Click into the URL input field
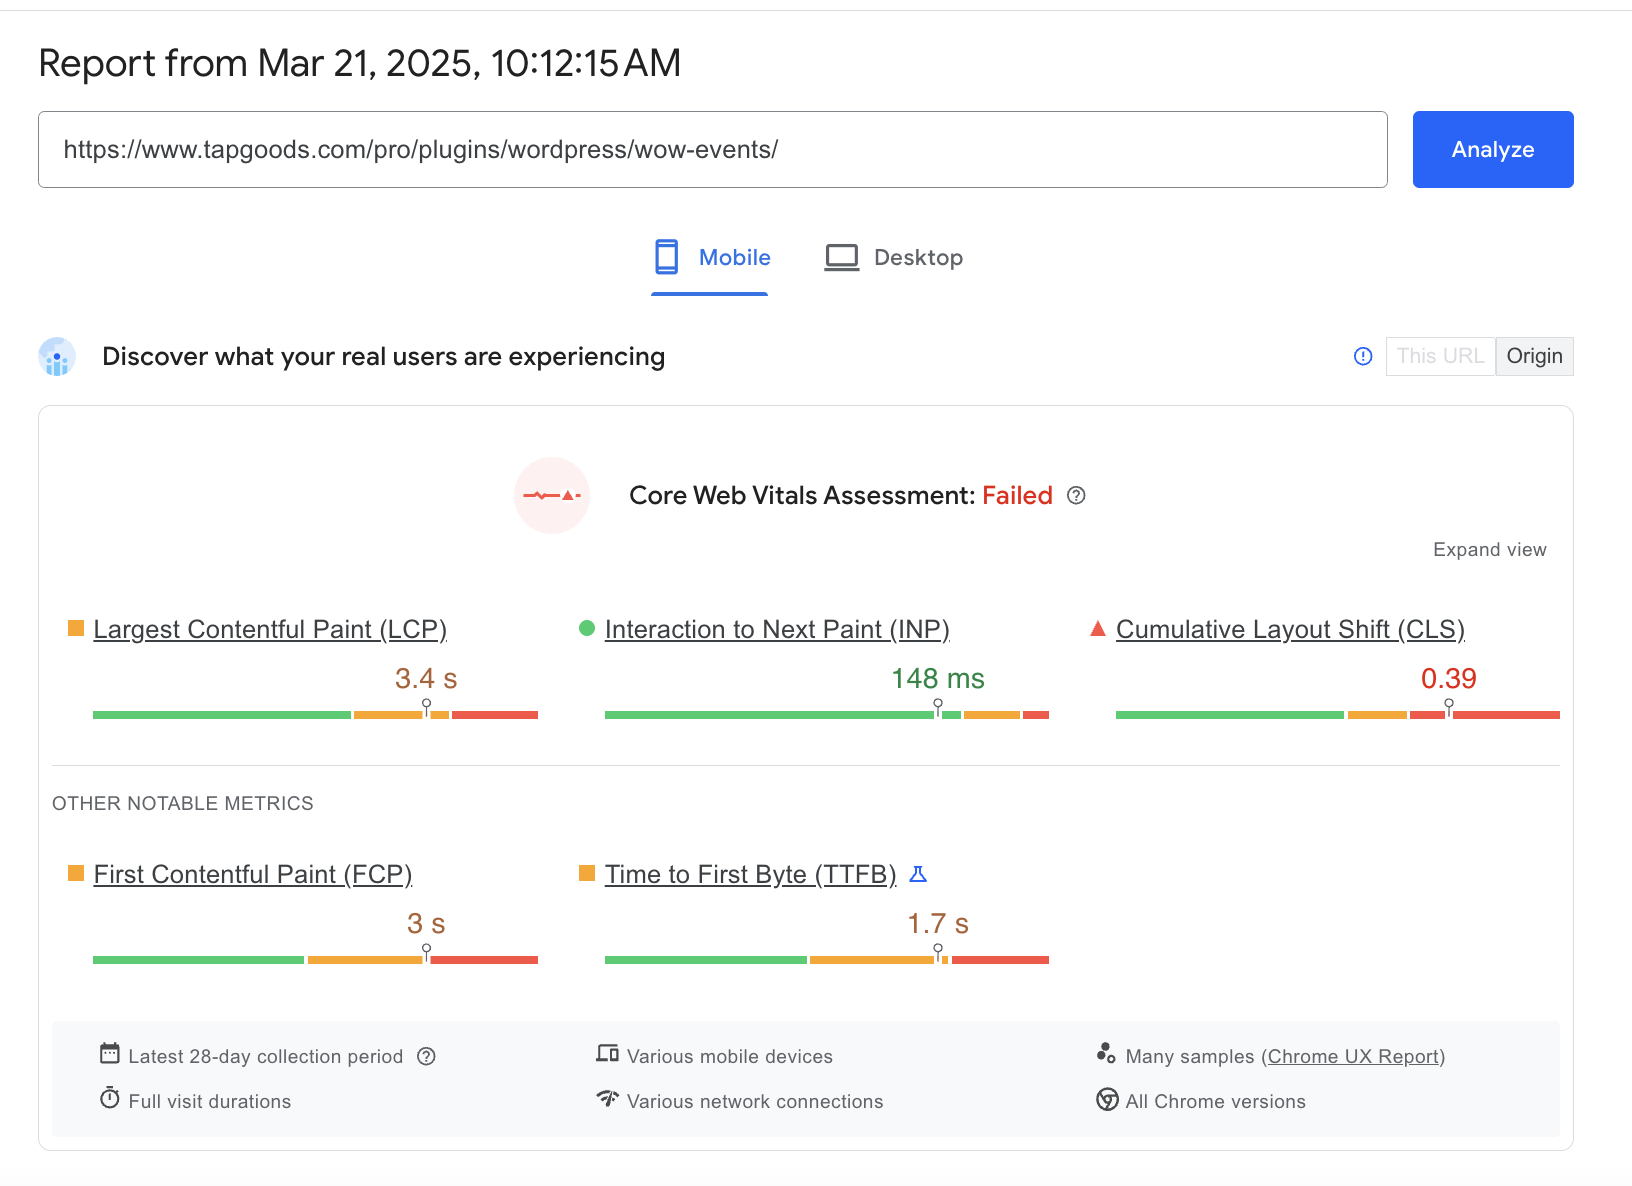This screenshot has height=1186, width=1632. 712,150
